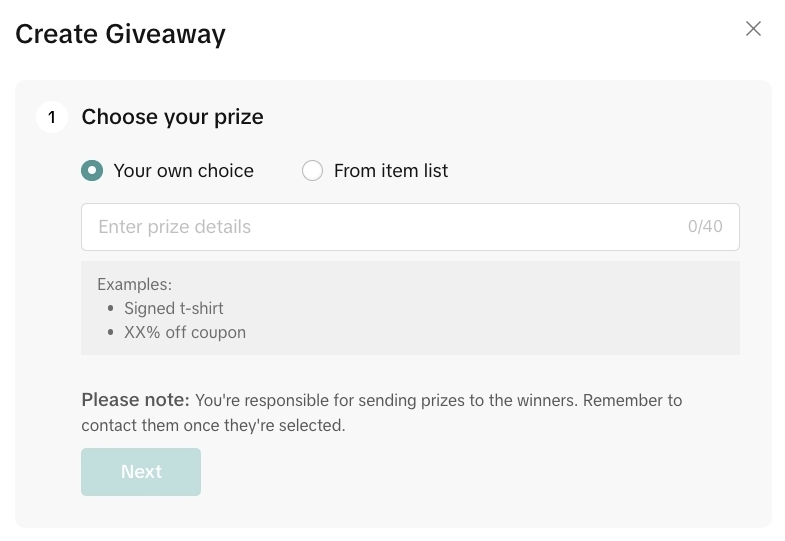Click the bullet before 'XX% off coupon'

(111, 332)
